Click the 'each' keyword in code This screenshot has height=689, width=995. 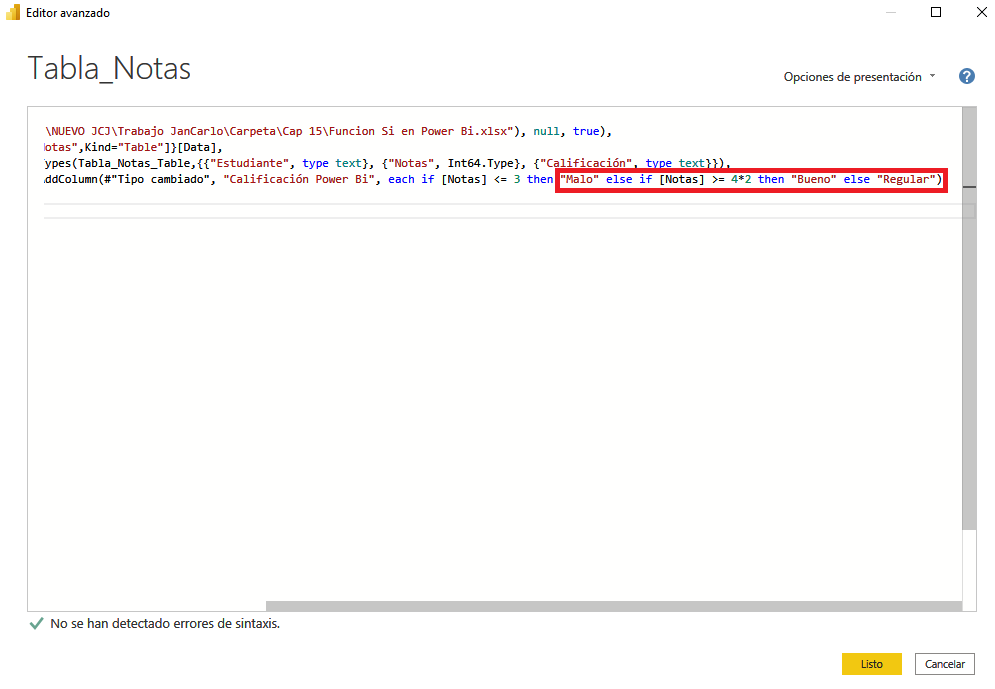[401, 180]
